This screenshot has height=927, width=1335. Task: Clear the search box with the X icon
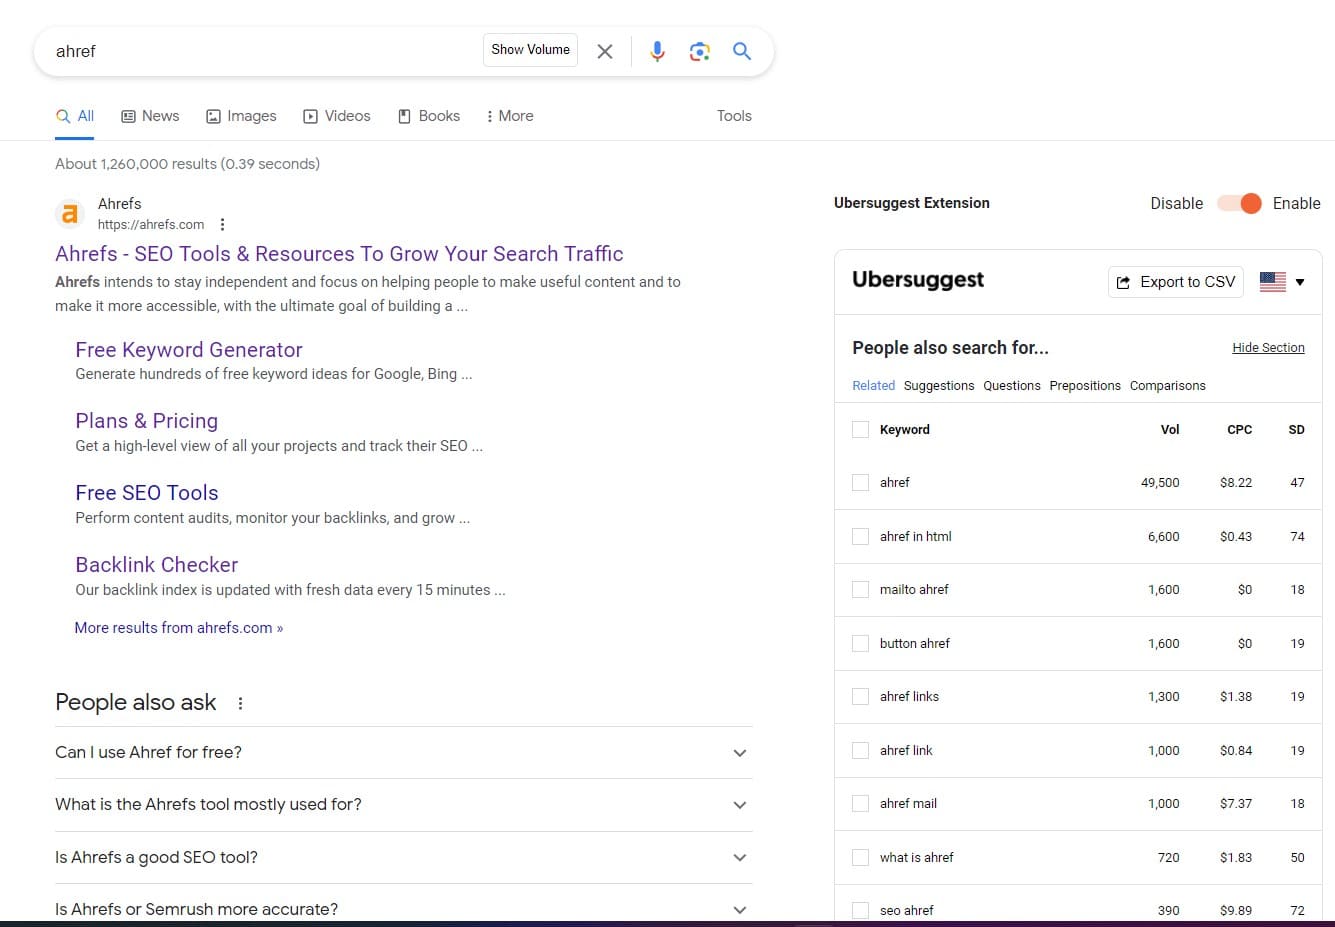coord(605,51)
